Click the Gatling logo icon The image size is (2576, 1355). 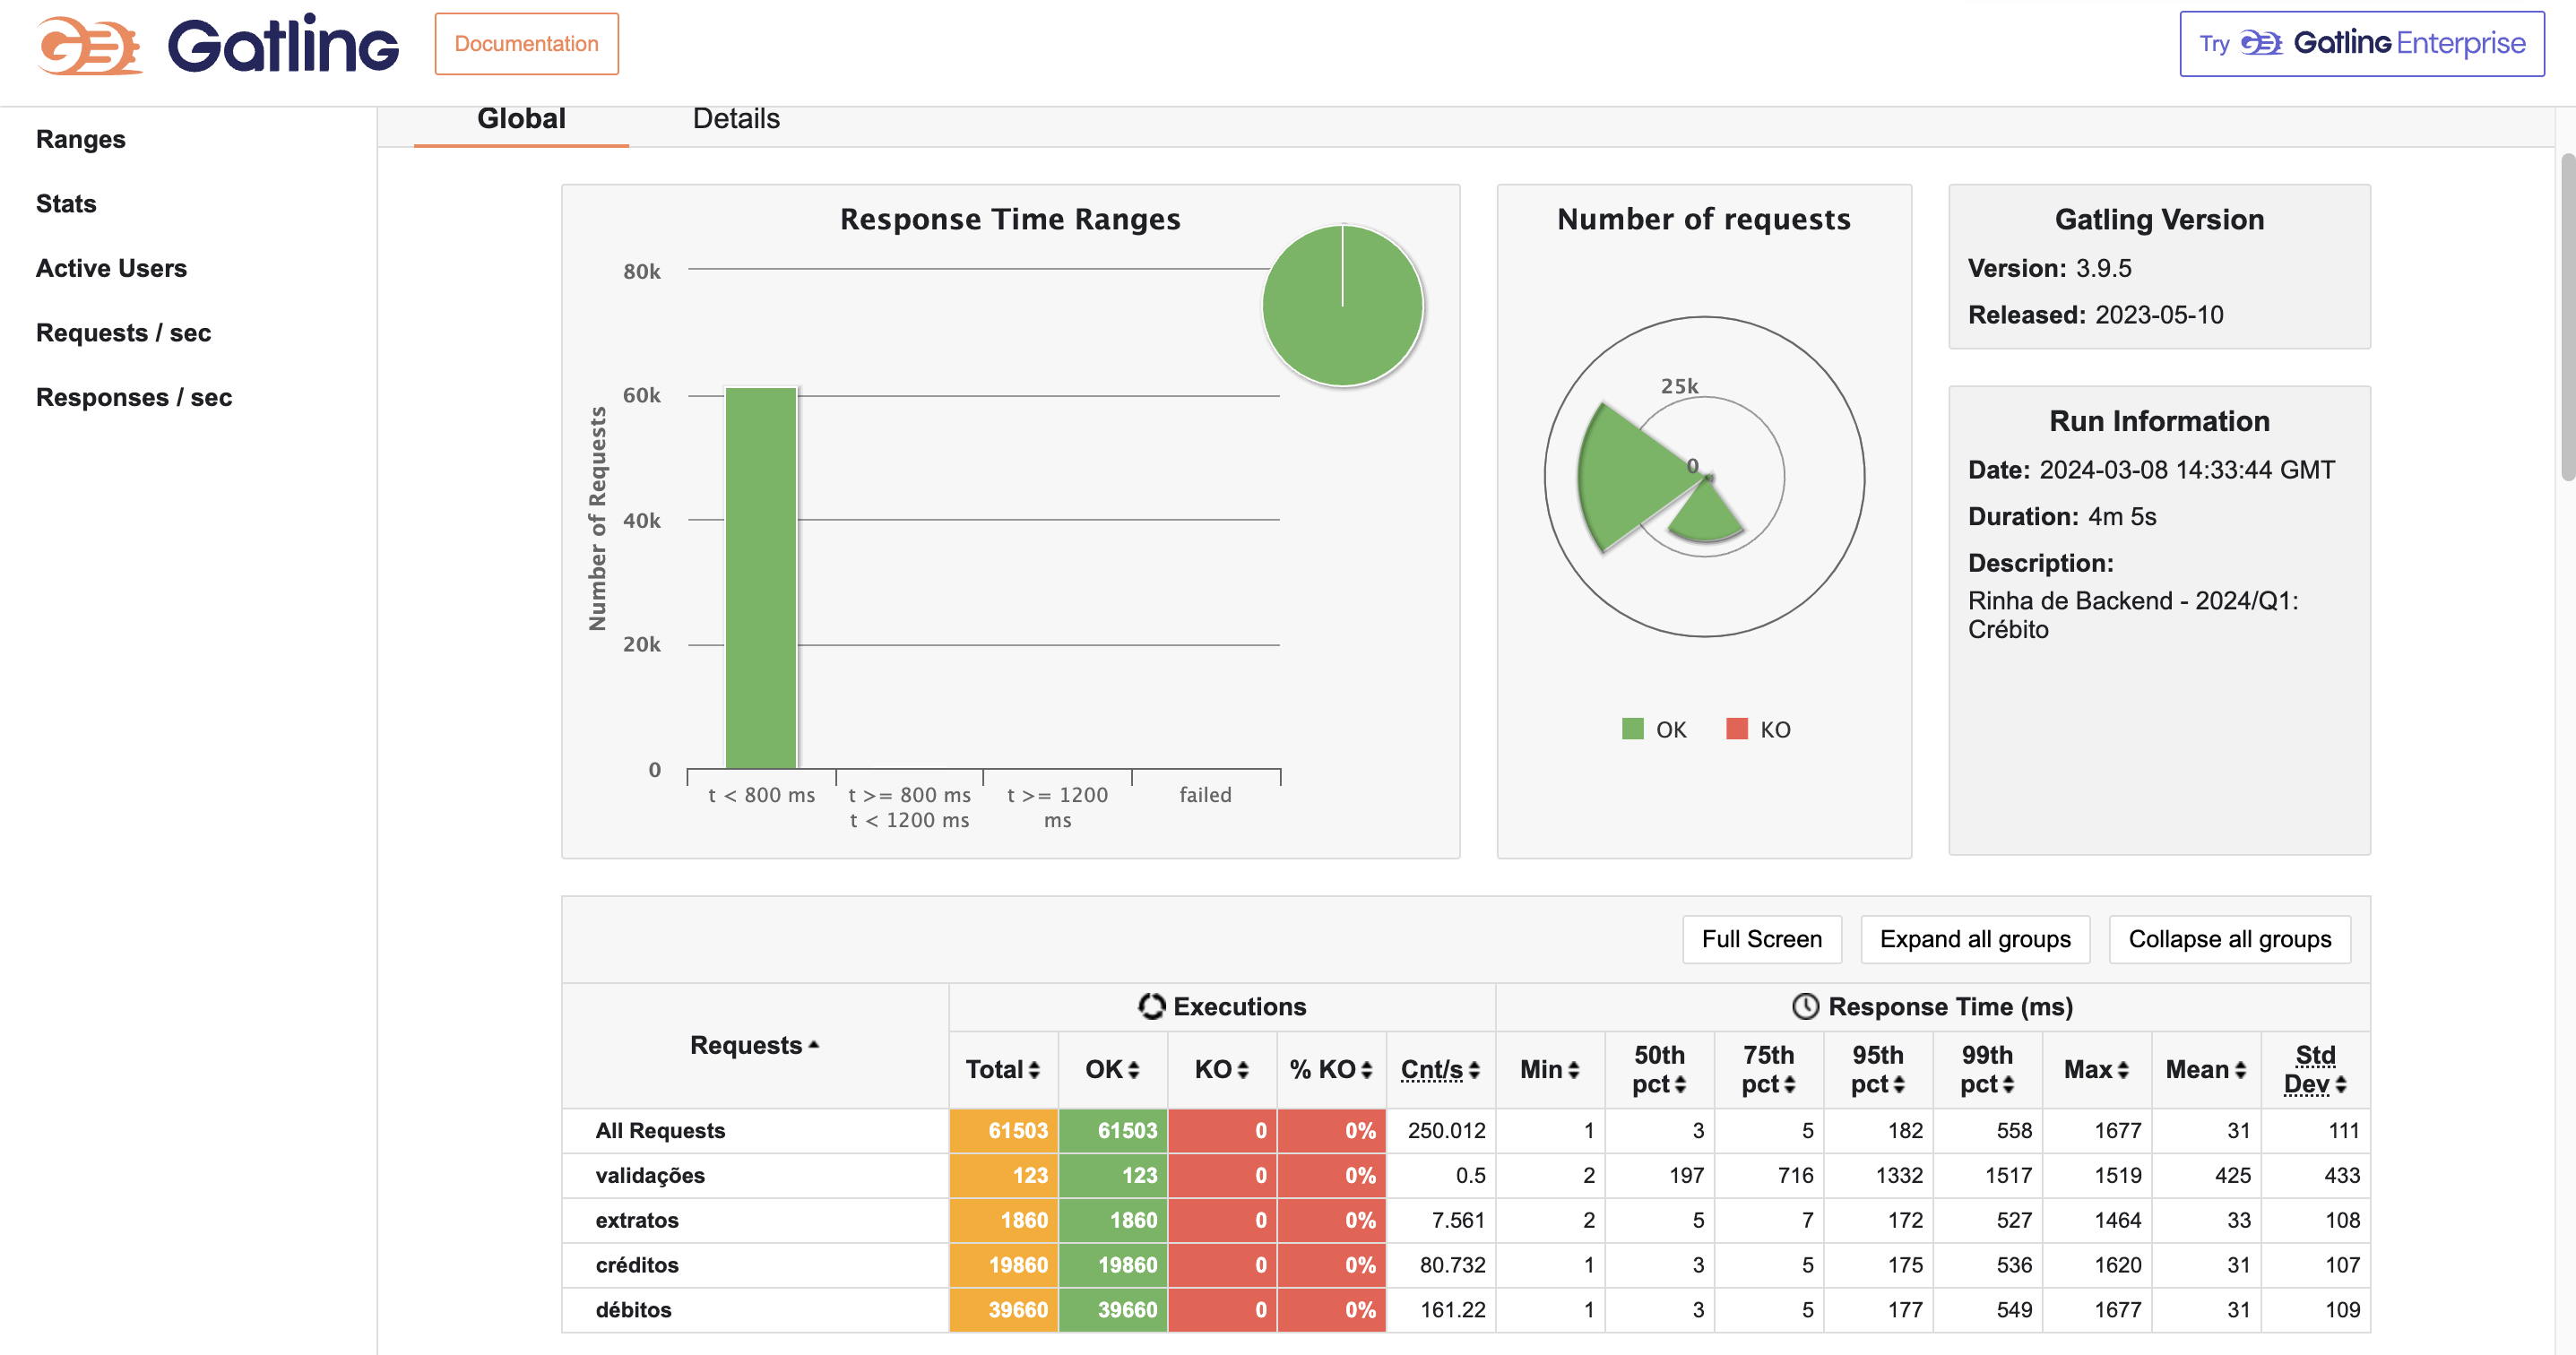[89, 45]
